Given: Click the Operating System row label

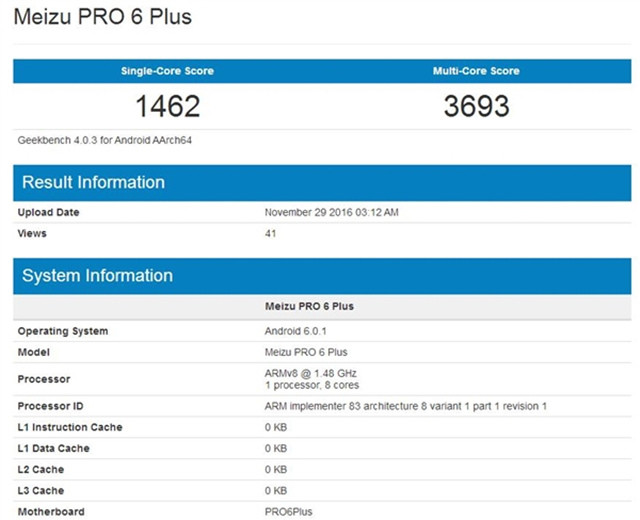Looking at the screenshot, I should click(x=63, y=331).
